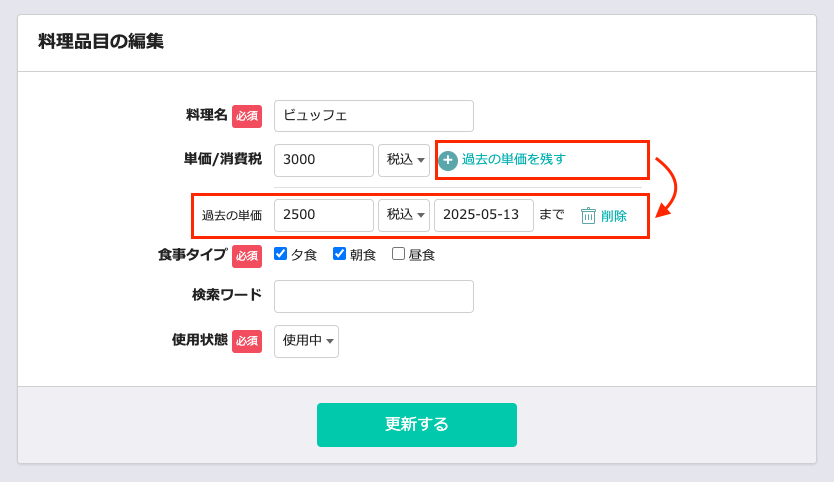Image resolution: width=834 pixels, height=482 pixels.
Task: Click the 更新する button
Action: [417, 425]
